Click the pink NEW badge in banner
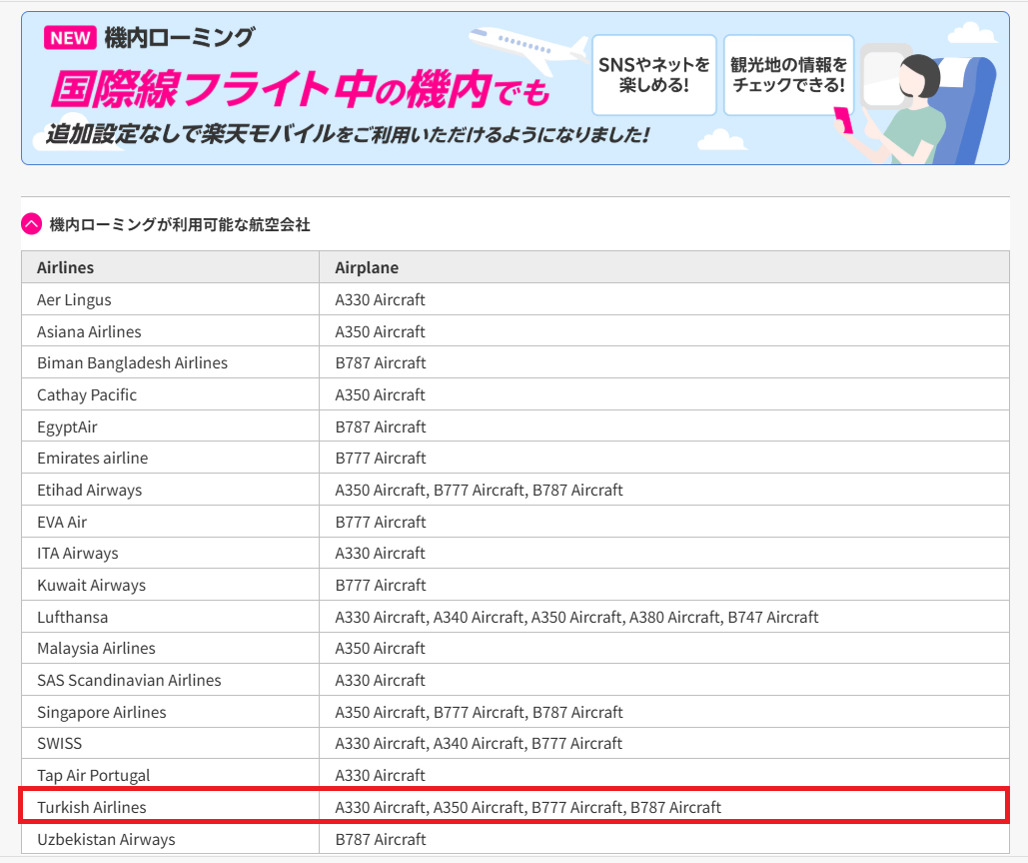Image resolution: width=1028 pixels, height=863 pixels. coord(70,38)
